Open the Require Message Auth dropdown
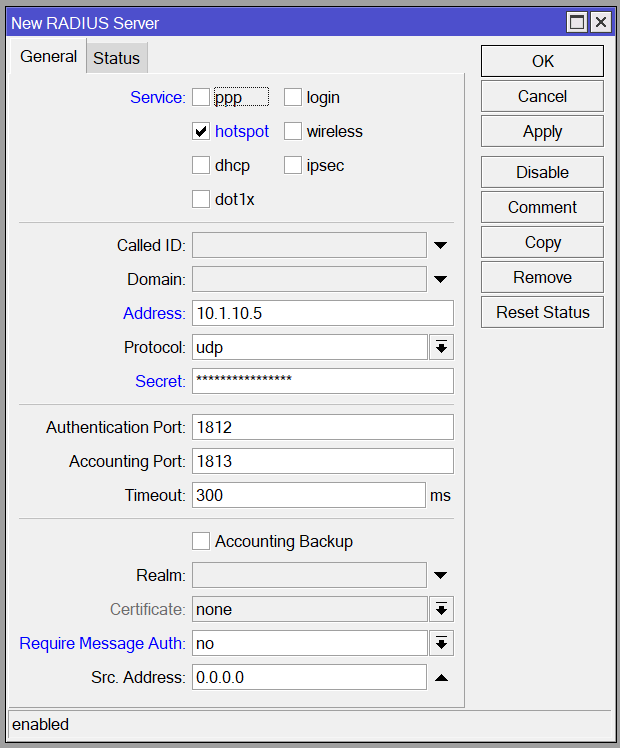Viewport: 620px width, 748px height. click(441, 643)
